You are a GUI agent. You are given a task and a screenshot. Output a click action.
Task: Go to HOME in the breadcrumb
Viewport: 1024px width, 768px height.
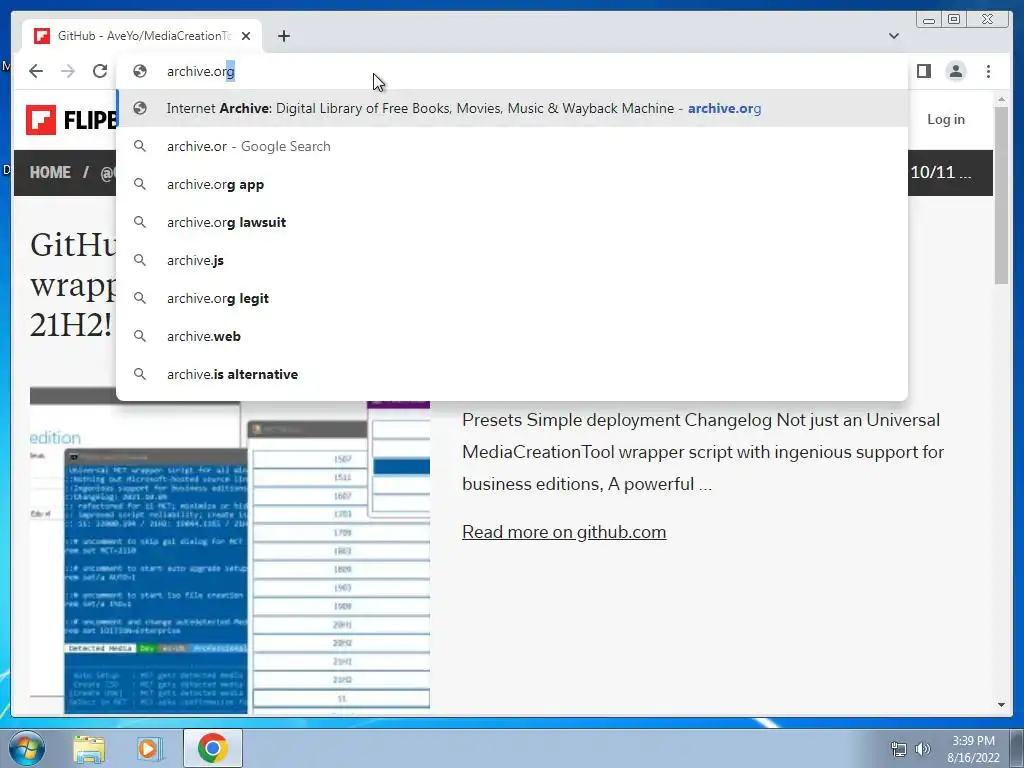(x=50, y=172)
